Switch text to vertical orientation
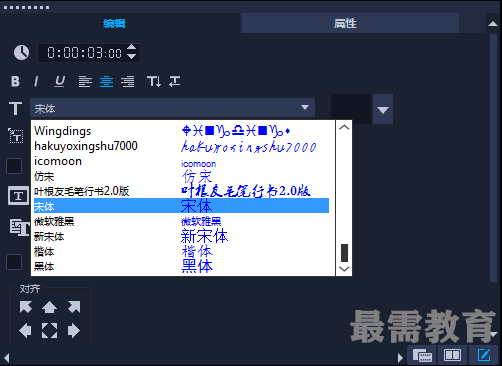 pyautogui.click(x=154, y=81)
